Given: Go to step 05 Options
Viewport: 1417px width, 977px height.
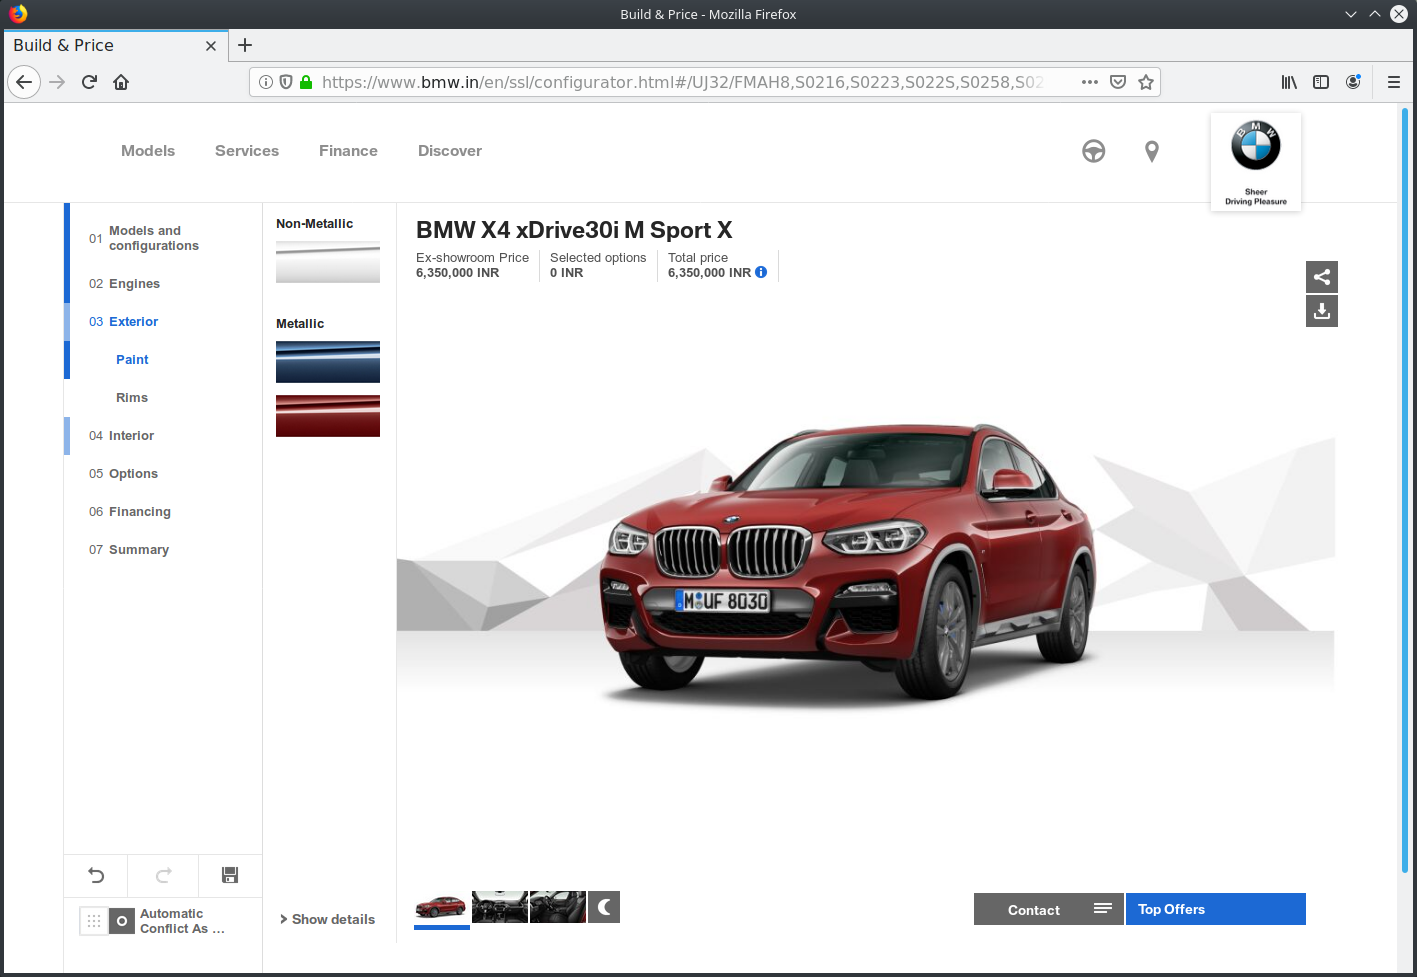Looking at the screenshot, I should coord(124,474).
